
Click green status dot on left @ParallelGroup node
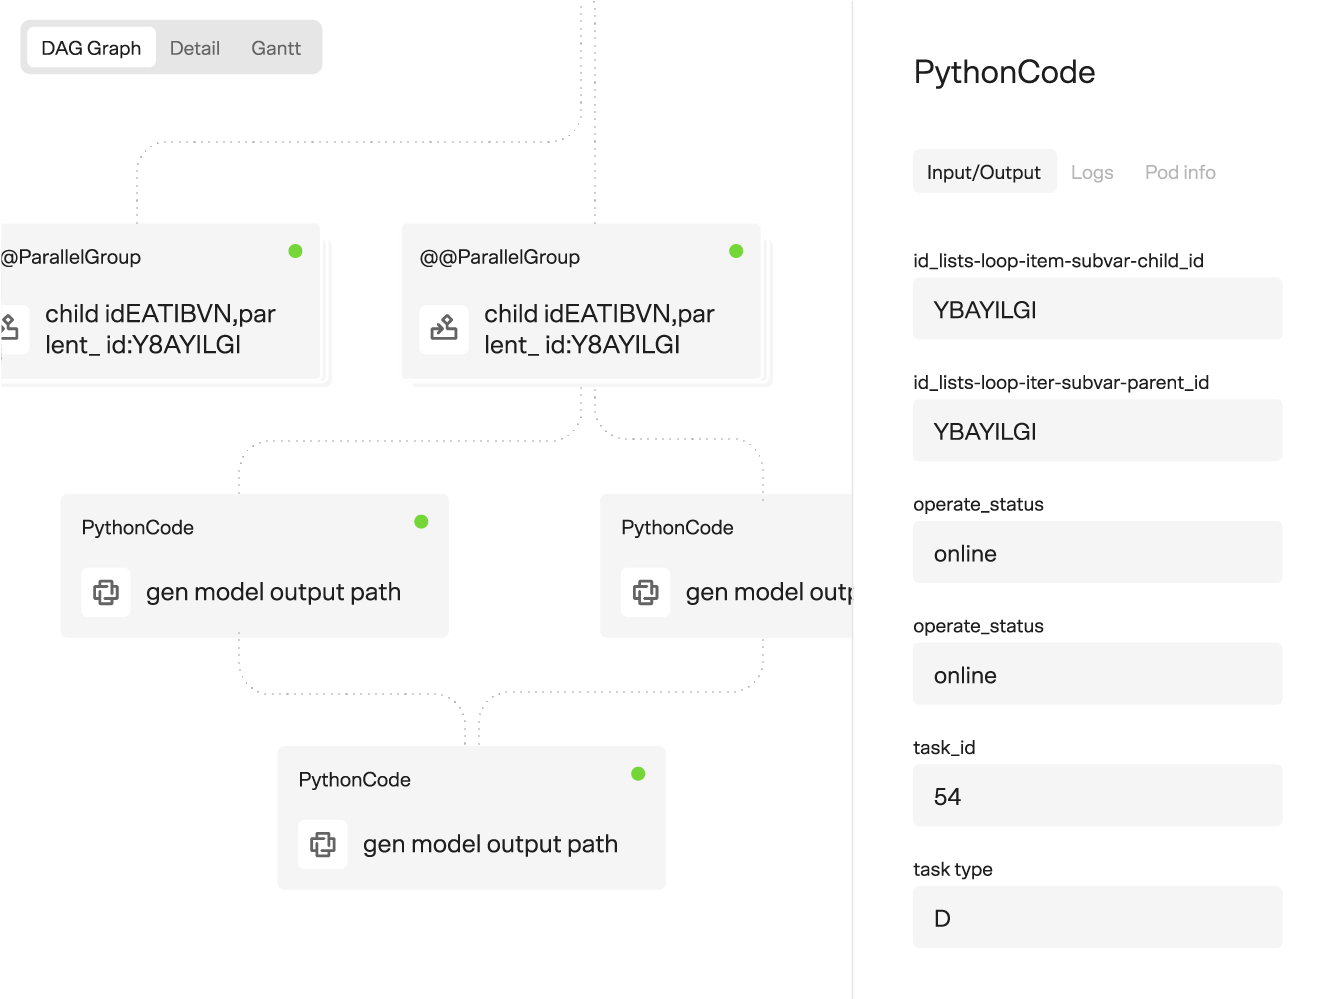tap(295, 251)
